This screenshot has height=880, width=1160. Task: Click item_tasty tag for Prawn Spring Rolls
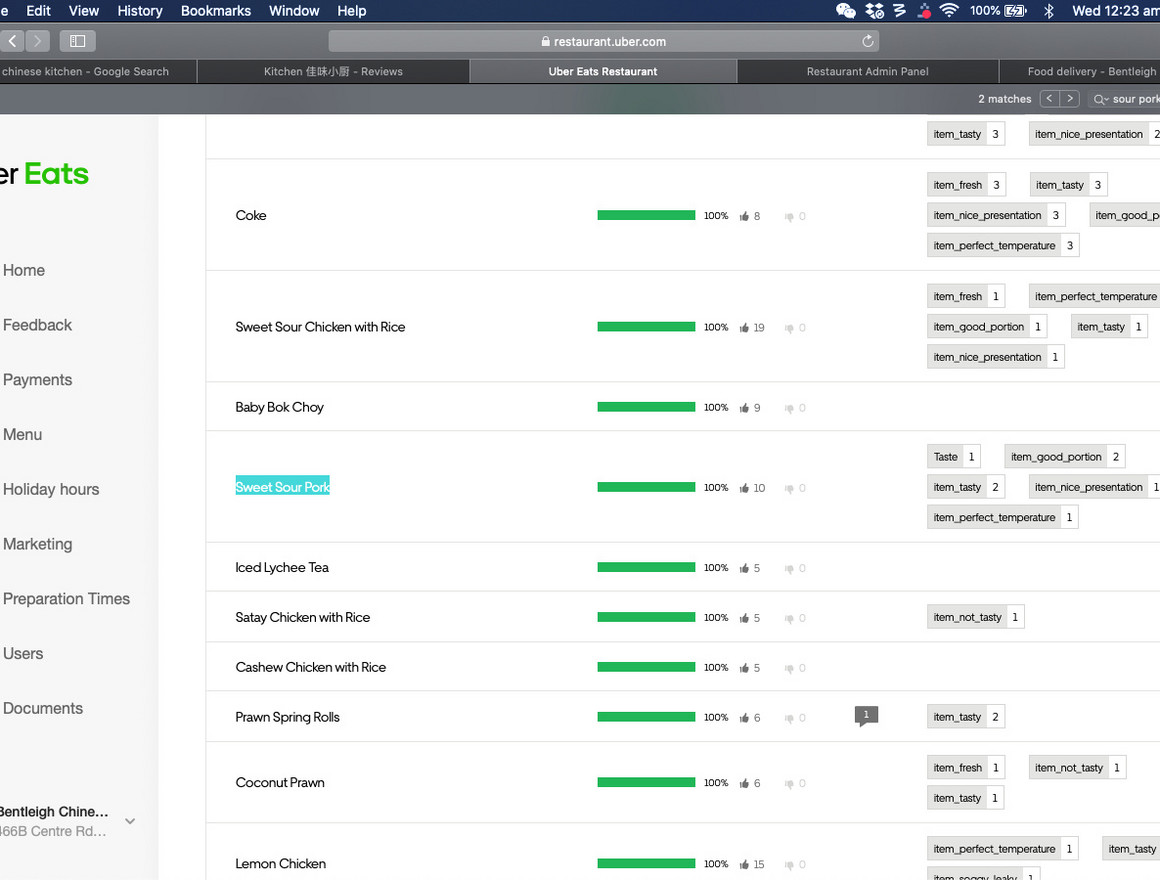965,717
